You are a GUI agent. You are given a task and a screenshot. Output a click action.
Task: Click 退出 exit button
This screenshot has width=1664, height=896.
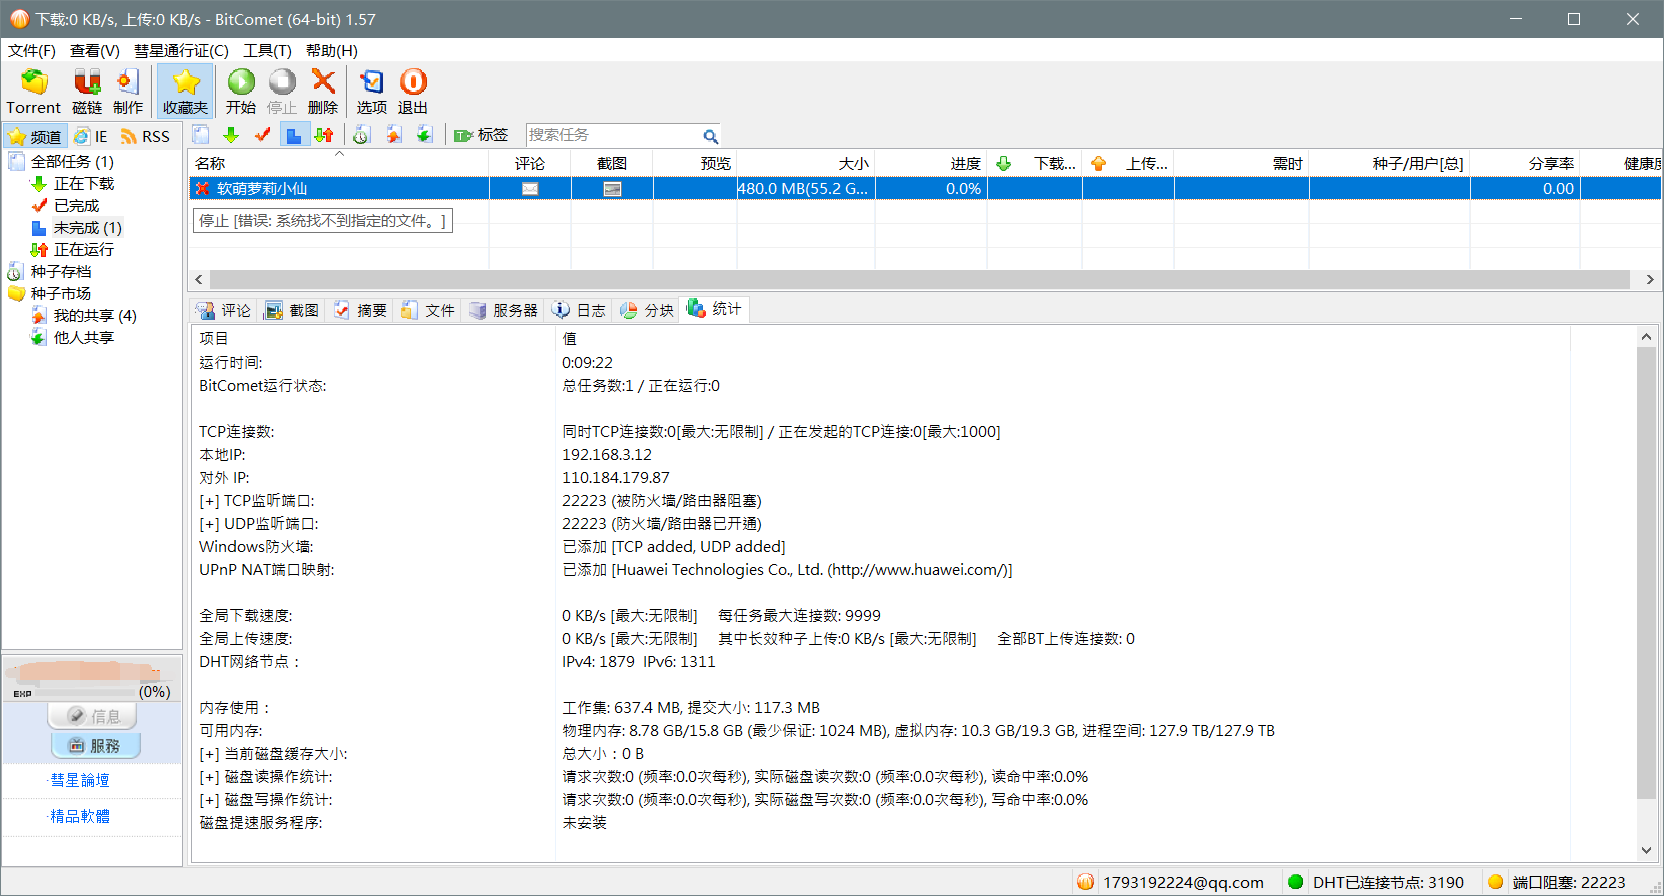point(413,91)
